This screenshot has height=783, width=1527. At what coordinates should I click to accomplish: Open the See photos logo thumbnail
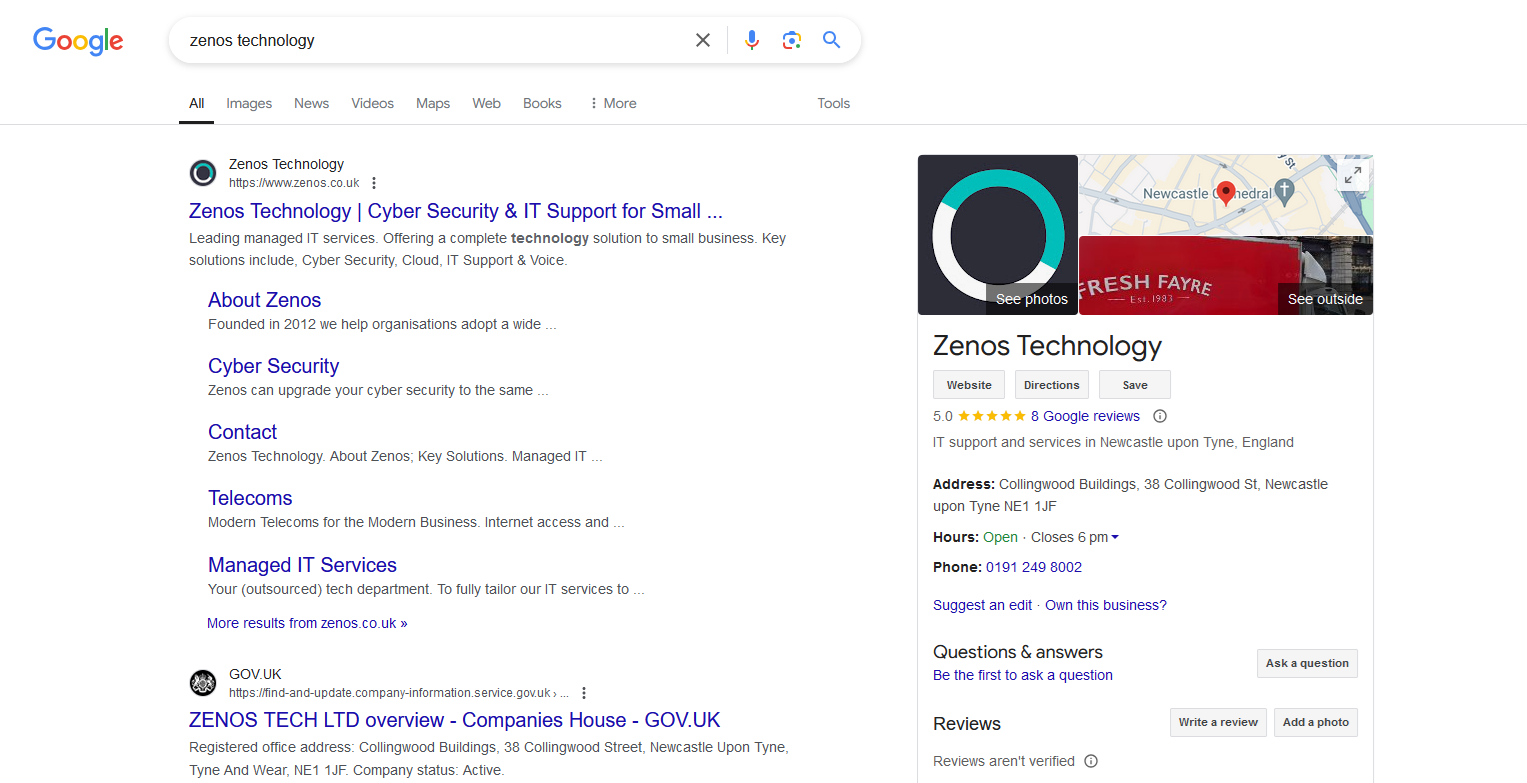pos(997,235)
